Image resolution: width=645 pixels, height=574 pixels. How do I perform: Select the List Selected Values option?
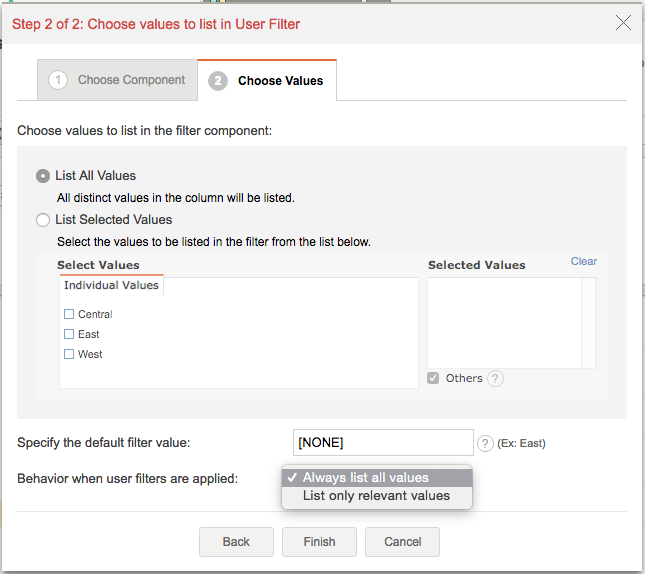pyautogui.click(x=43, y=220)
